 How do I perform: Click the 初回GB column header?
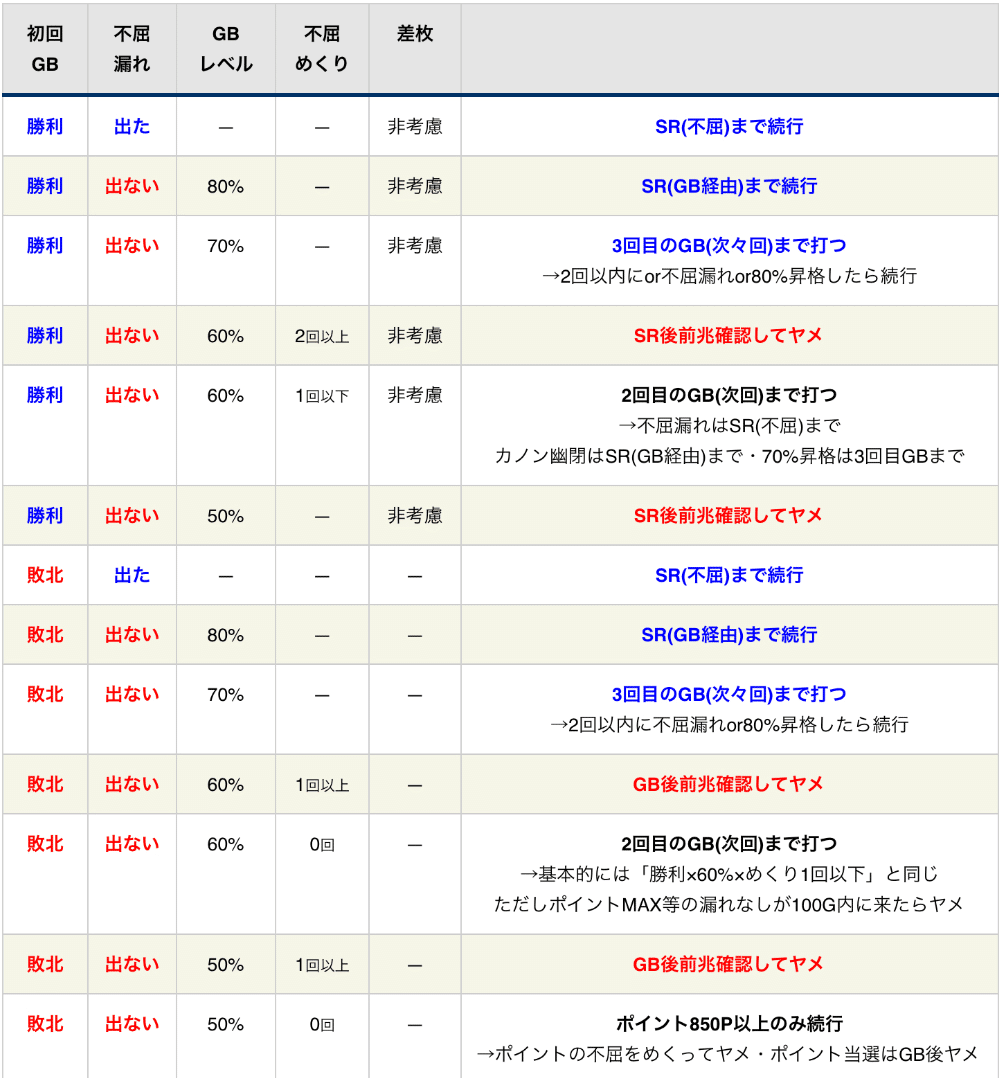click(45, 49)
